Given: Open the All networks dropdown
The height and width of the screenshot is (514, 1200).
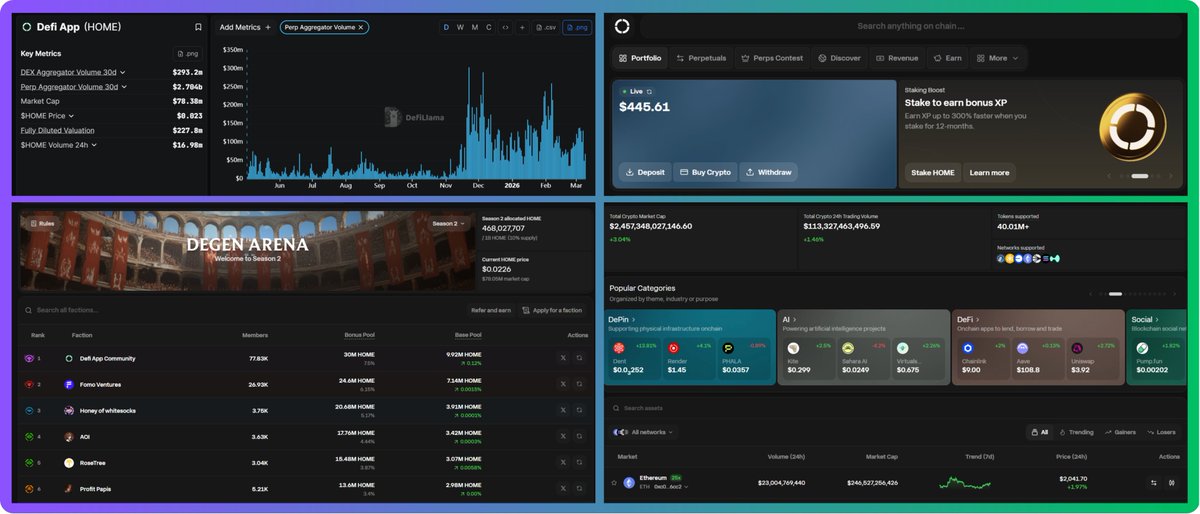Looking at the screenshot, I should click(x=644, y=432).
